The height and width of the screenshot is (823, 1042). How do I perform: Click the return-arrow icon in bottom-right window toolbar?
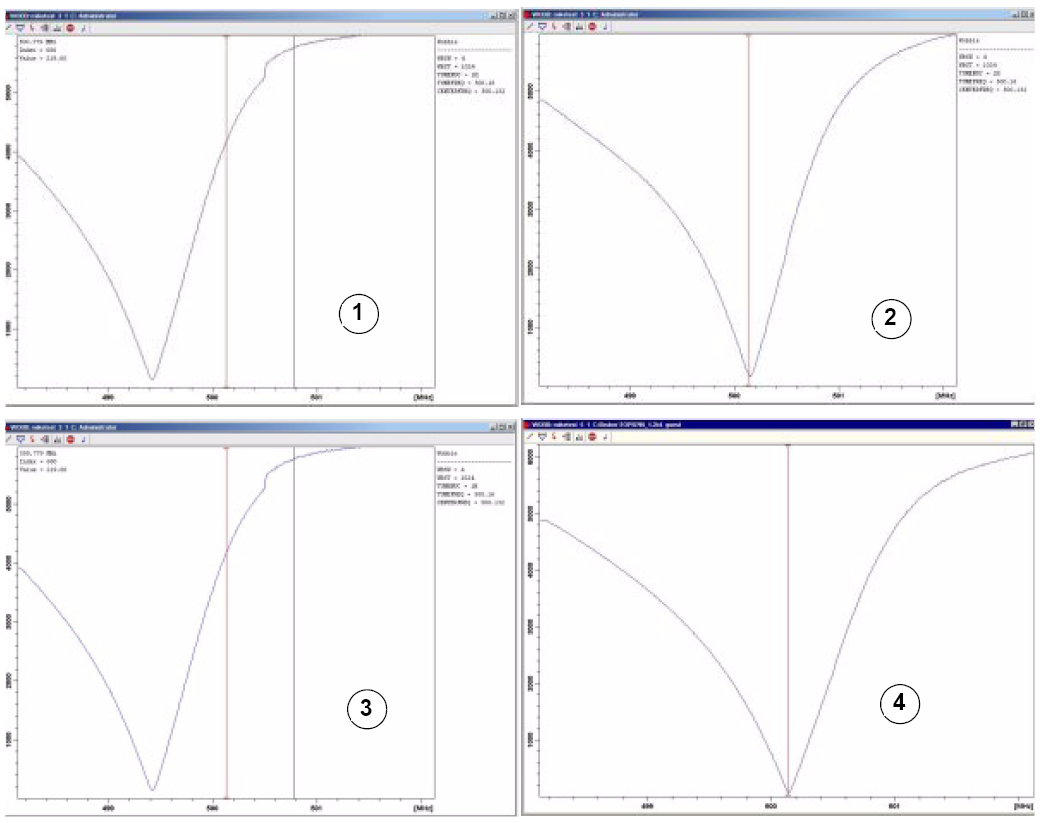point(605,437)
